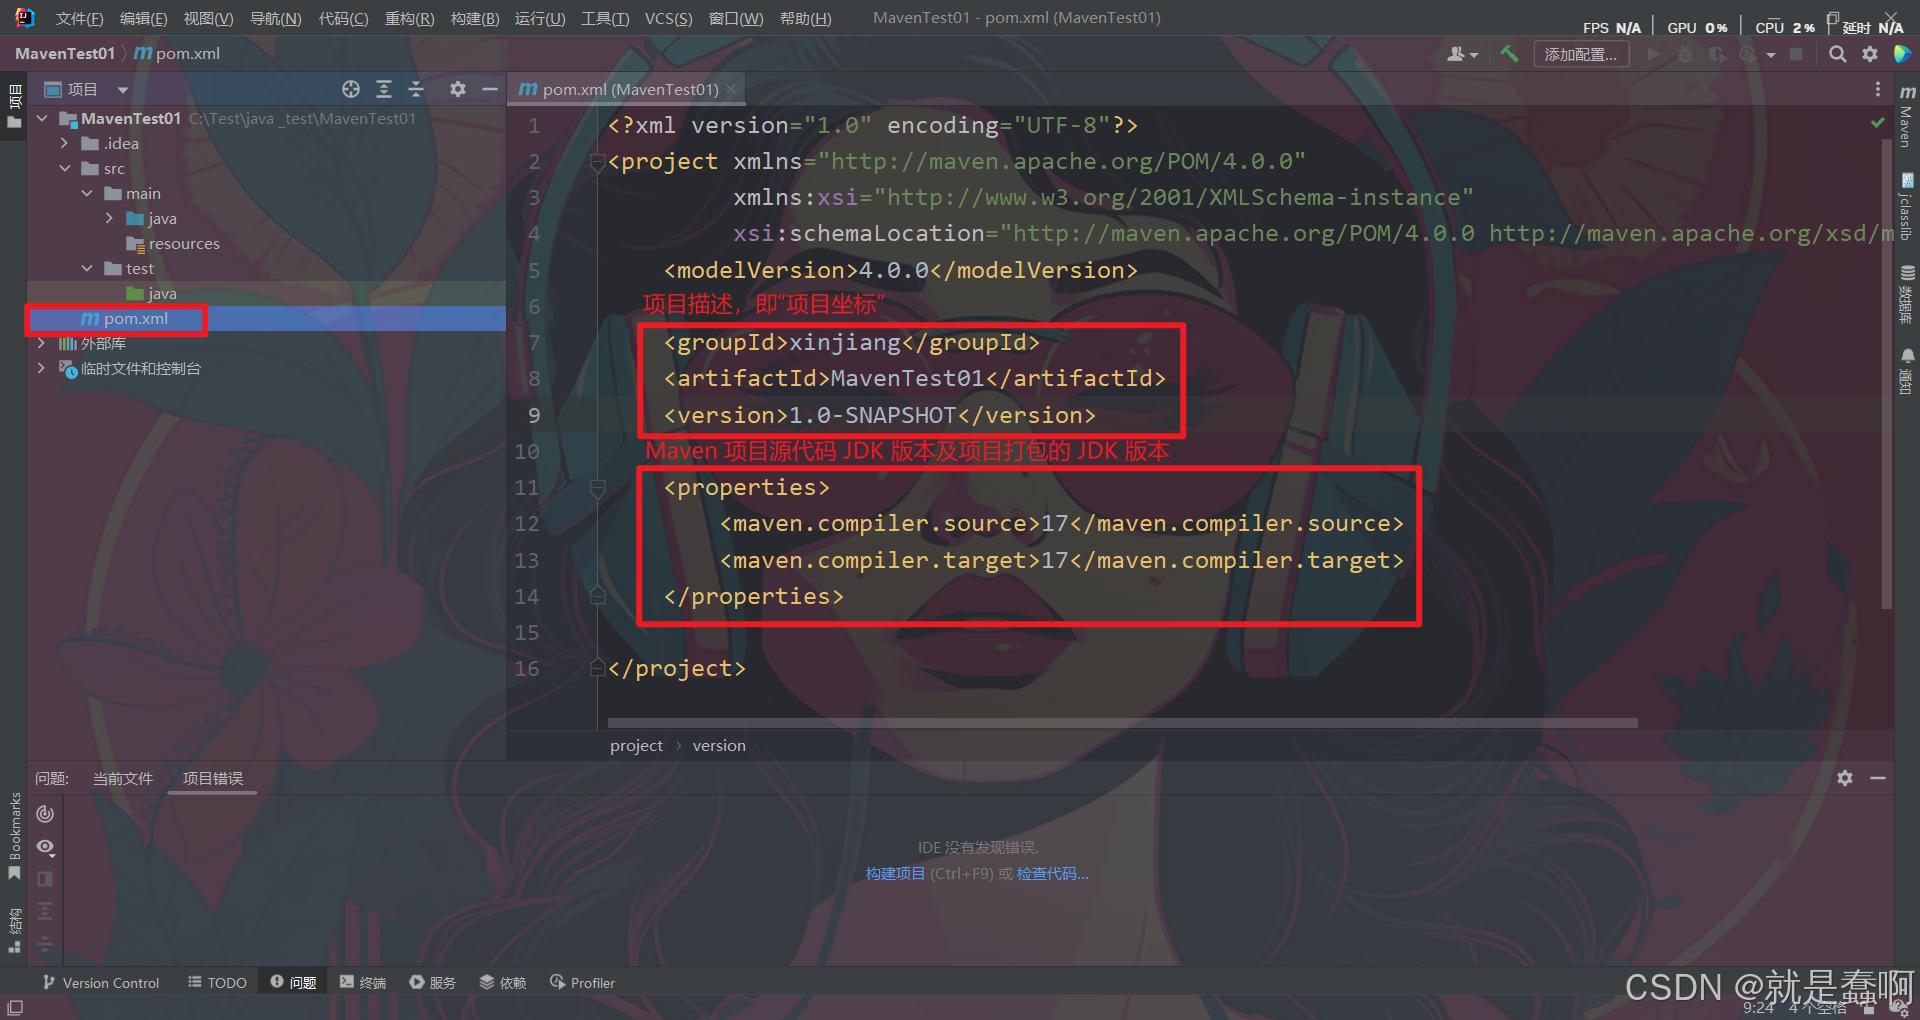Click the 构建项目 link
Image resolution: width=1920 pixels, height=1020 pixels.
coord(895,873)
